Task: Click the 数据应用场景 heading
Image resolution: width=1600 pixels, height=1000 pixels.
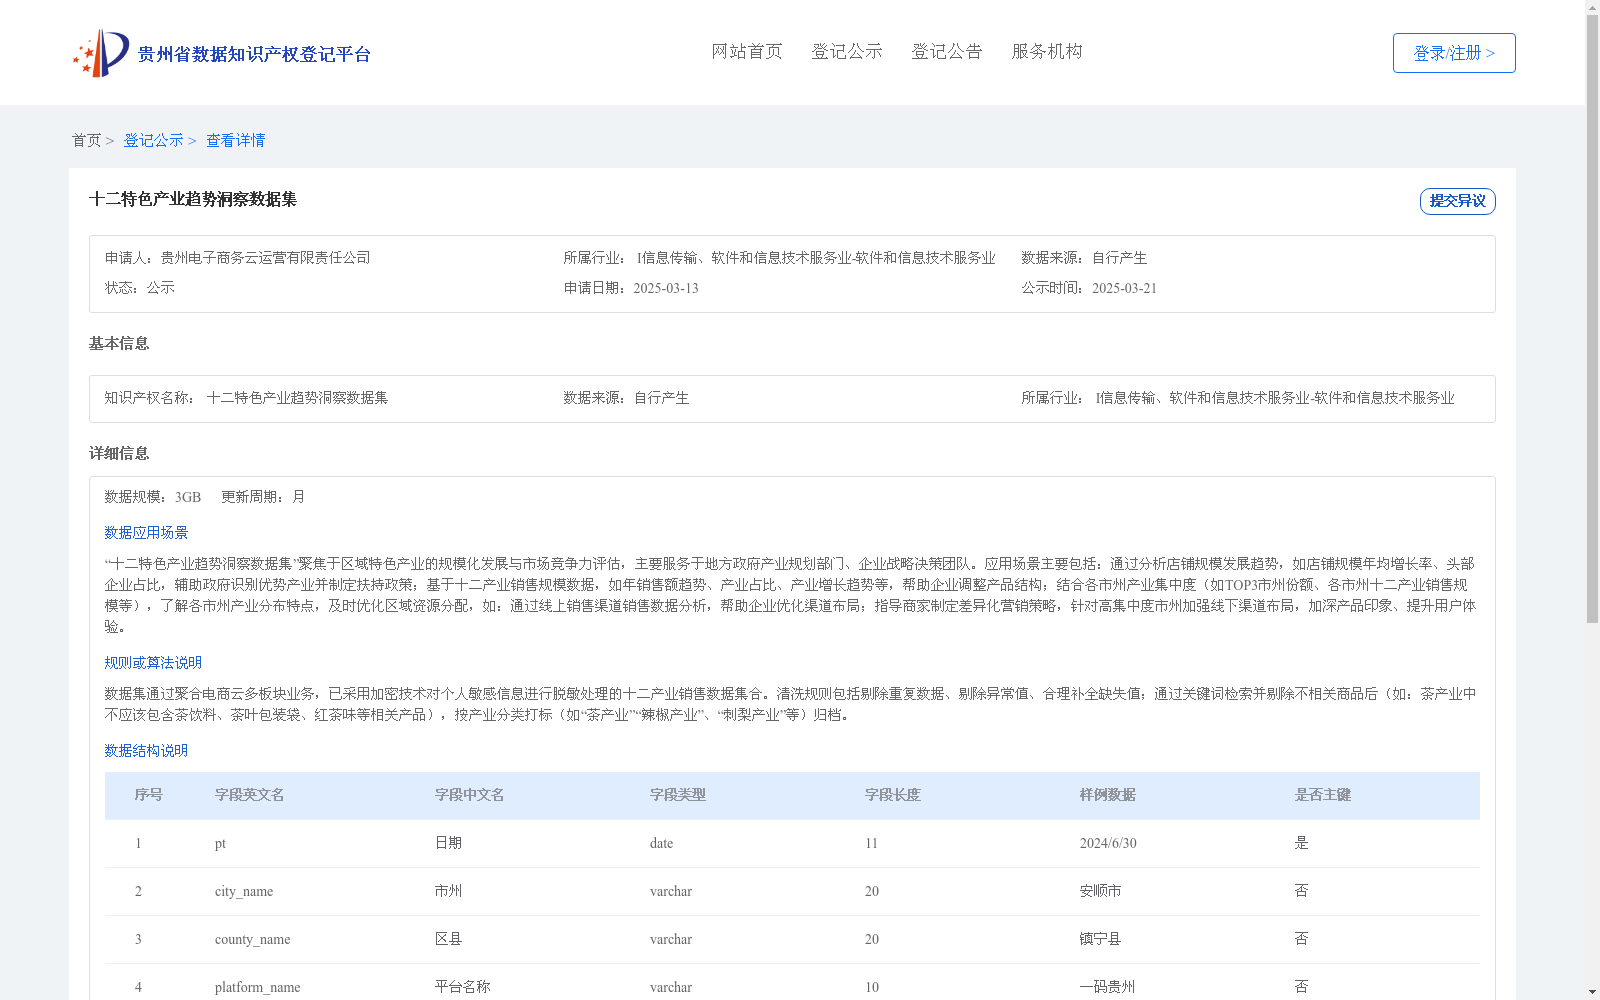Action: click(146, 533)
